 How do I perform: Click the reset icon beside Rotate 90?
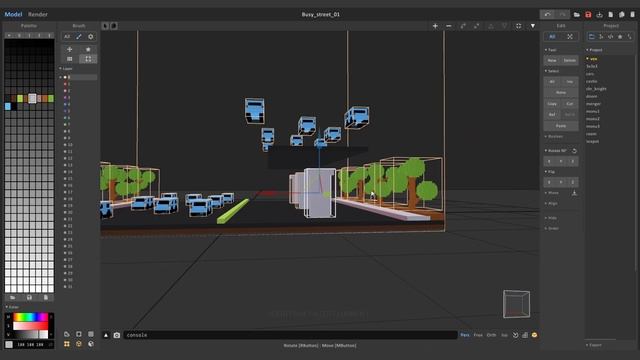click(x=574, y=151)
